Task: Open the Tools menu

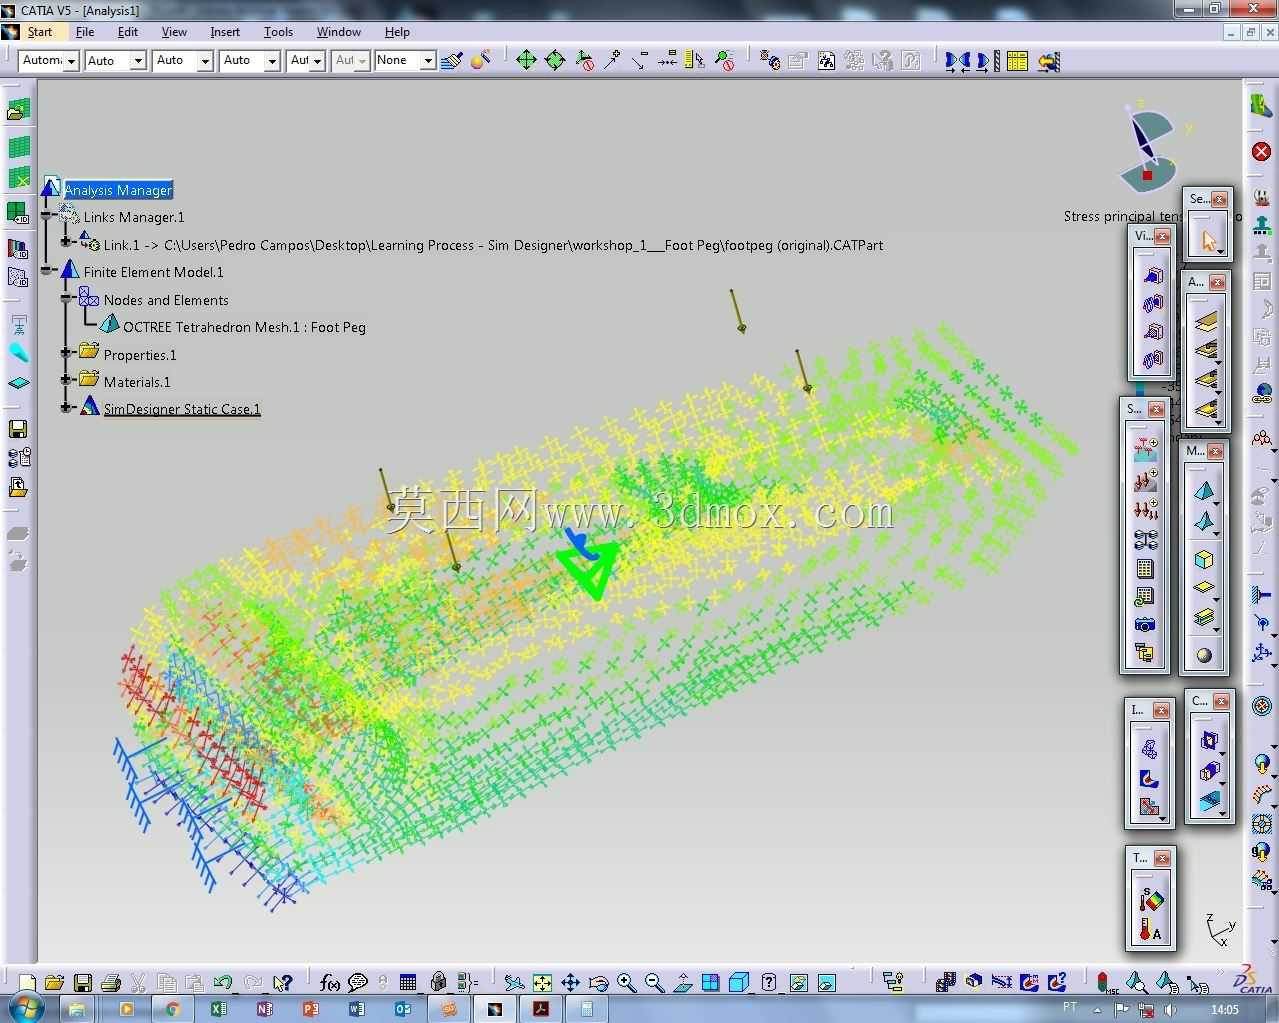Action: coord(278,32)
